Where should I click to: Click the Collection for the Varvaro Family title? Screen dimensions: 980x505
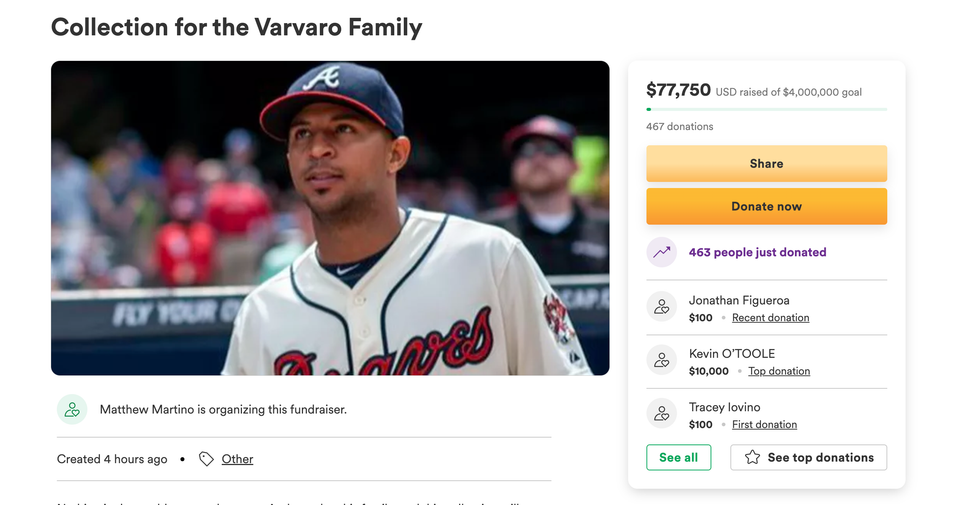(237, 27)
